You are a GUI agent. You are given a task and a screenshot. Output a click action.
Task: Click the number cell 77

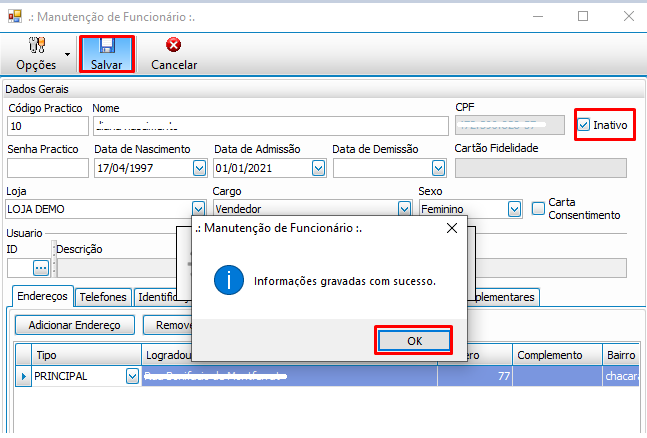[475, 376]
